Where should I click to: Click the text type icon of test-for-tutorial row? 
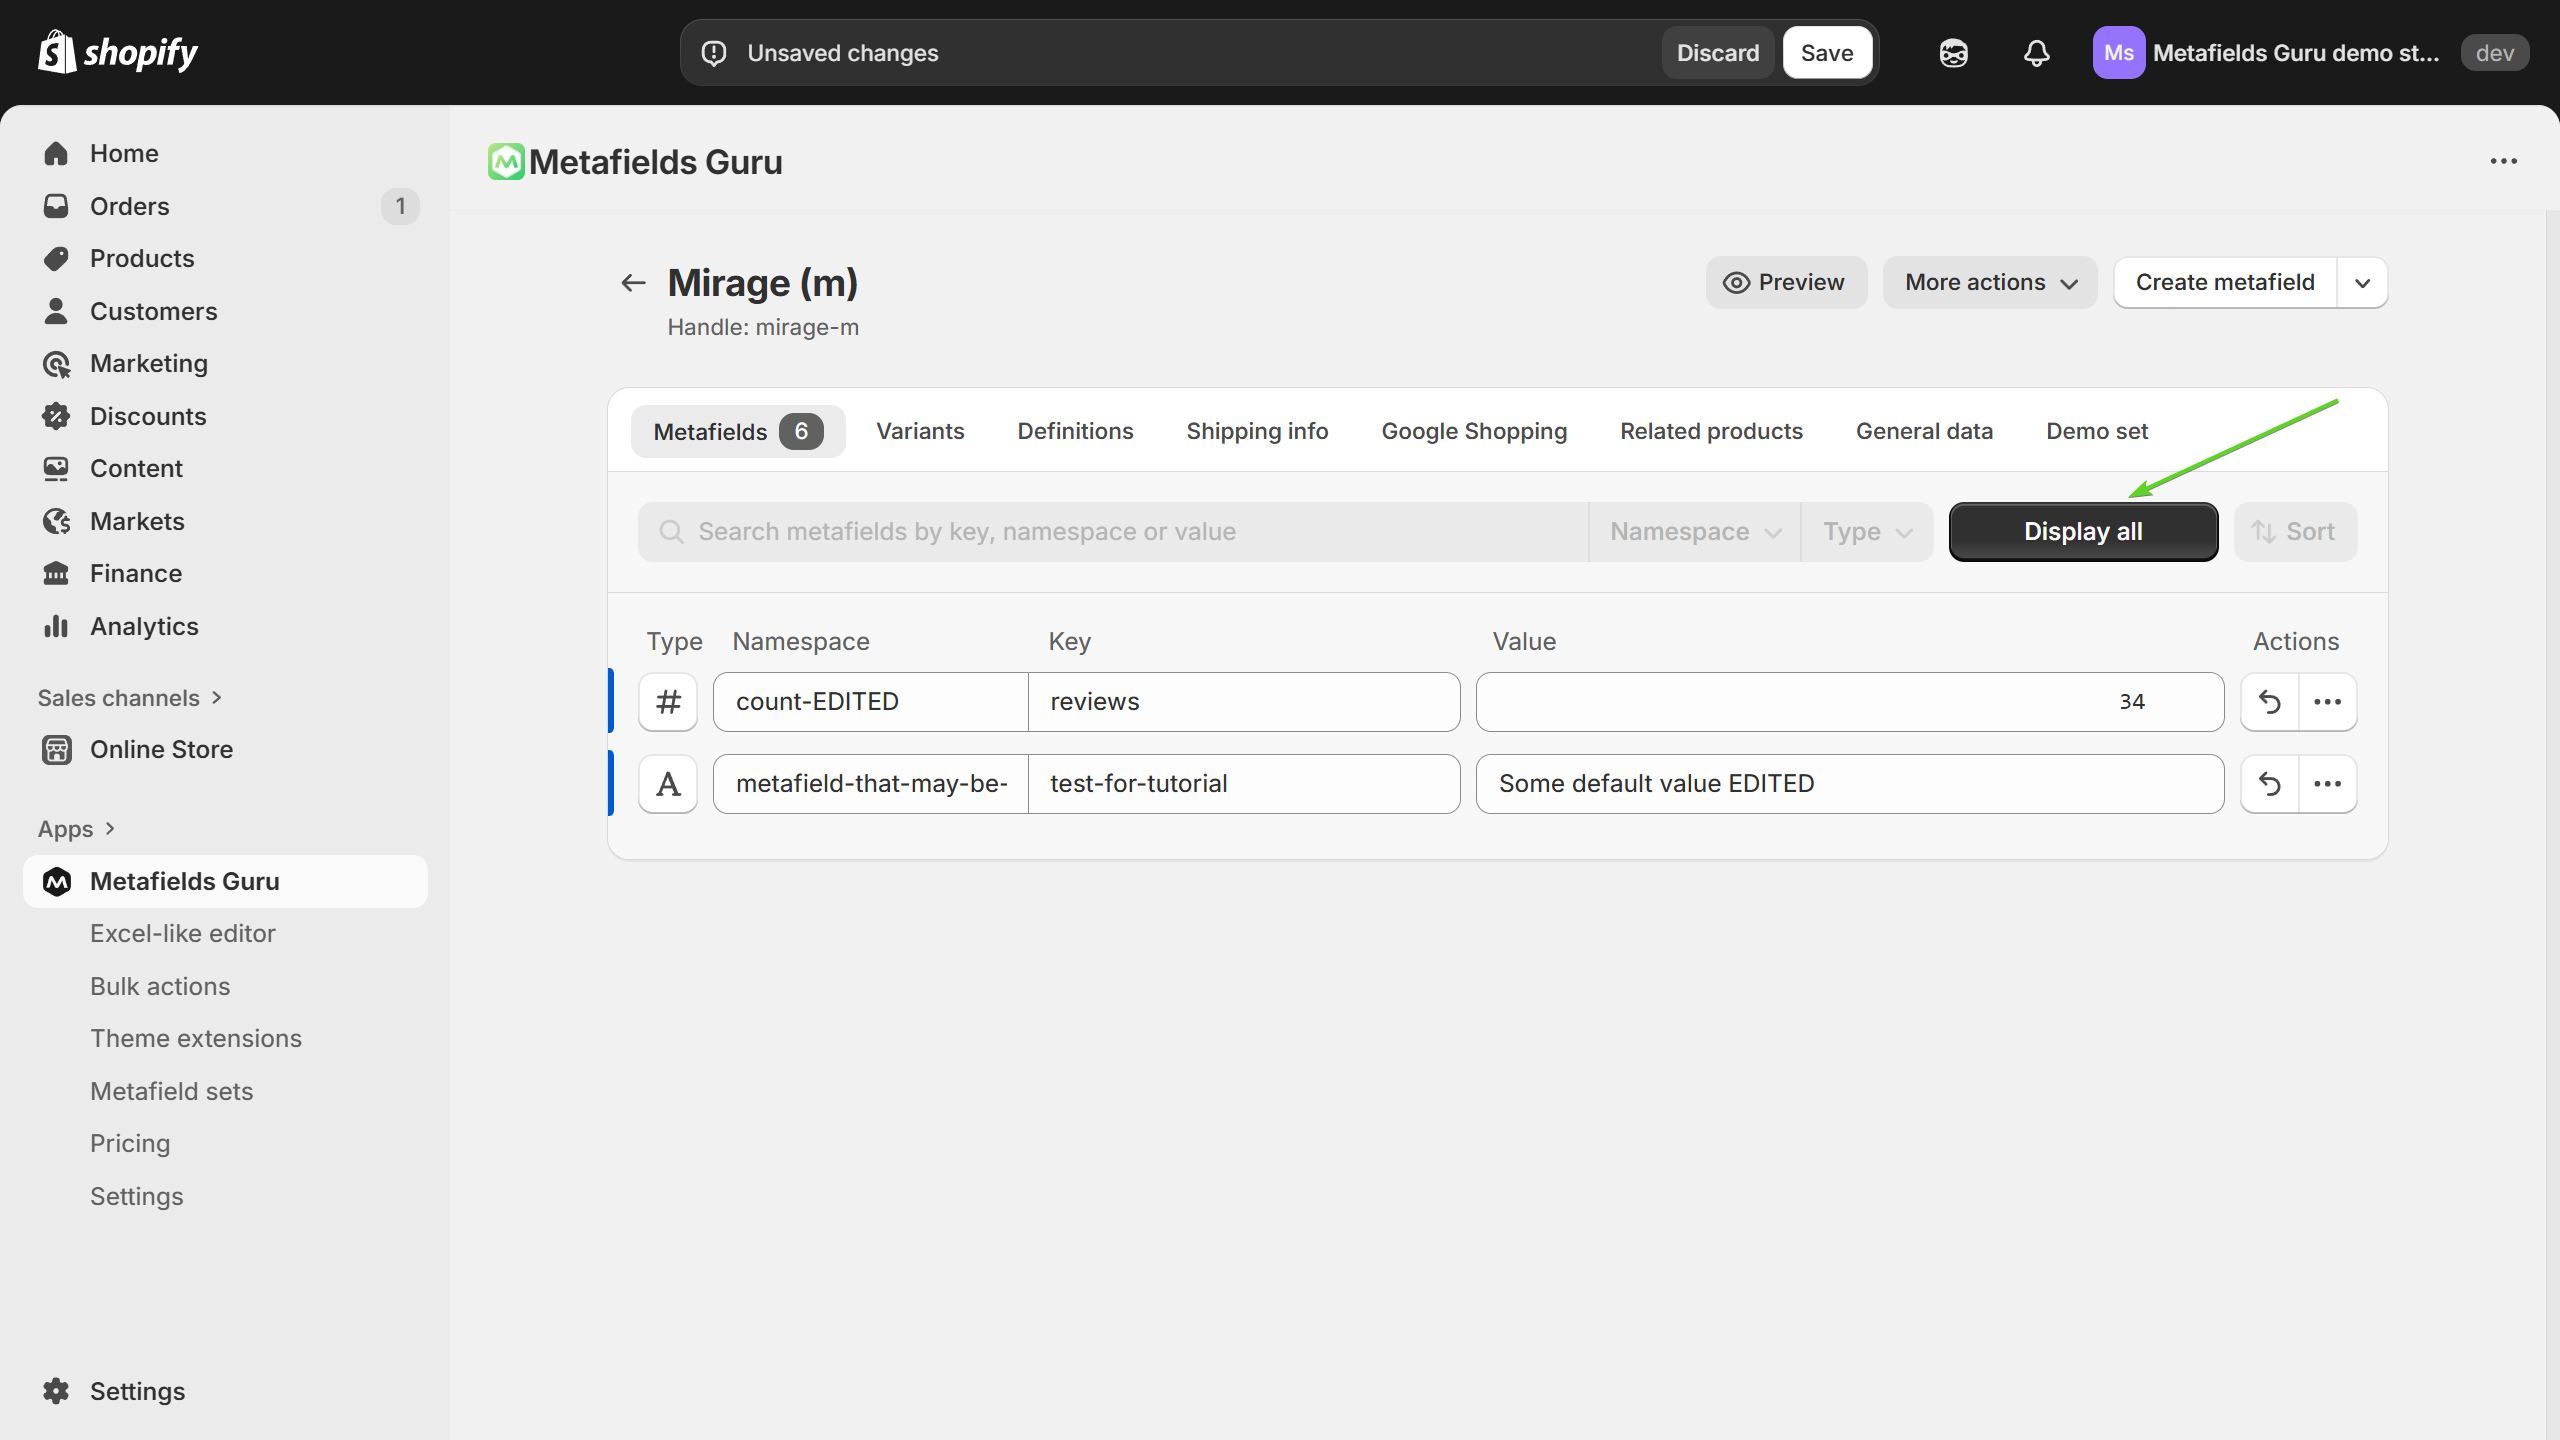[x=668, y=784]
